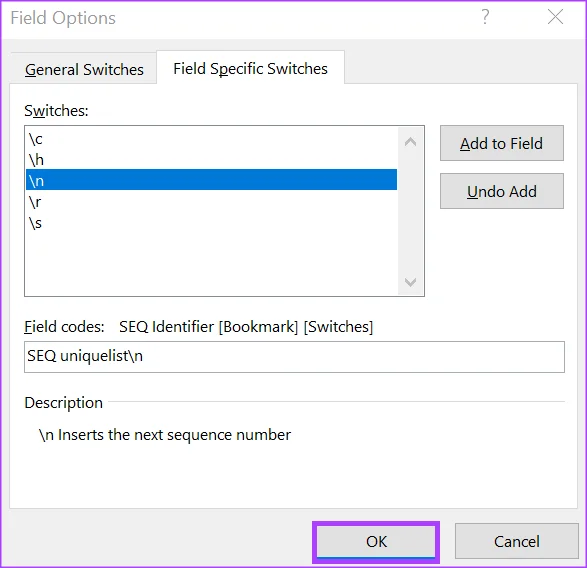Cancel the Field Options dialog
The image size is (587, 568).
[517, 541]
